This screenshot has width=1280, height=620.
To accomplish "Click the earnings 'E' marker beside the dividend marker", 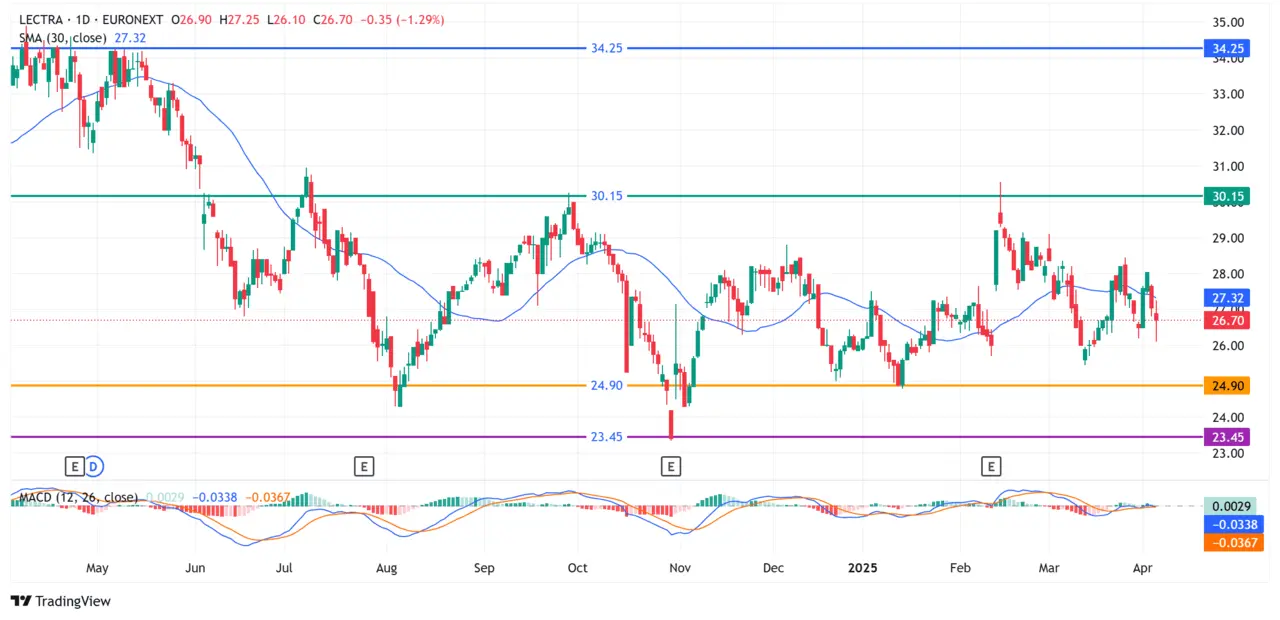I will tap(73, 466).
